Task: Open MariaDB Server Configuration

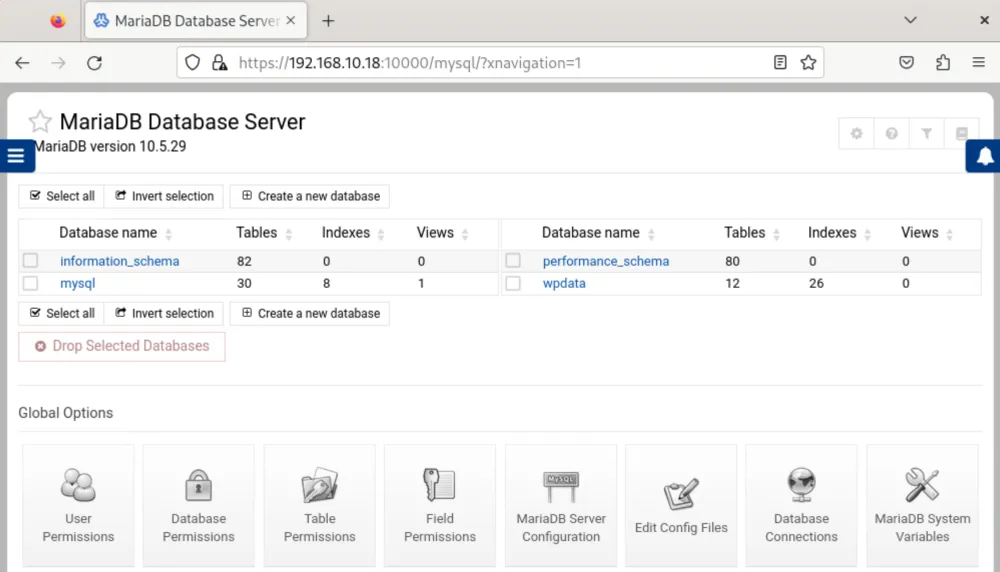Action: click(x=561, y=504)
